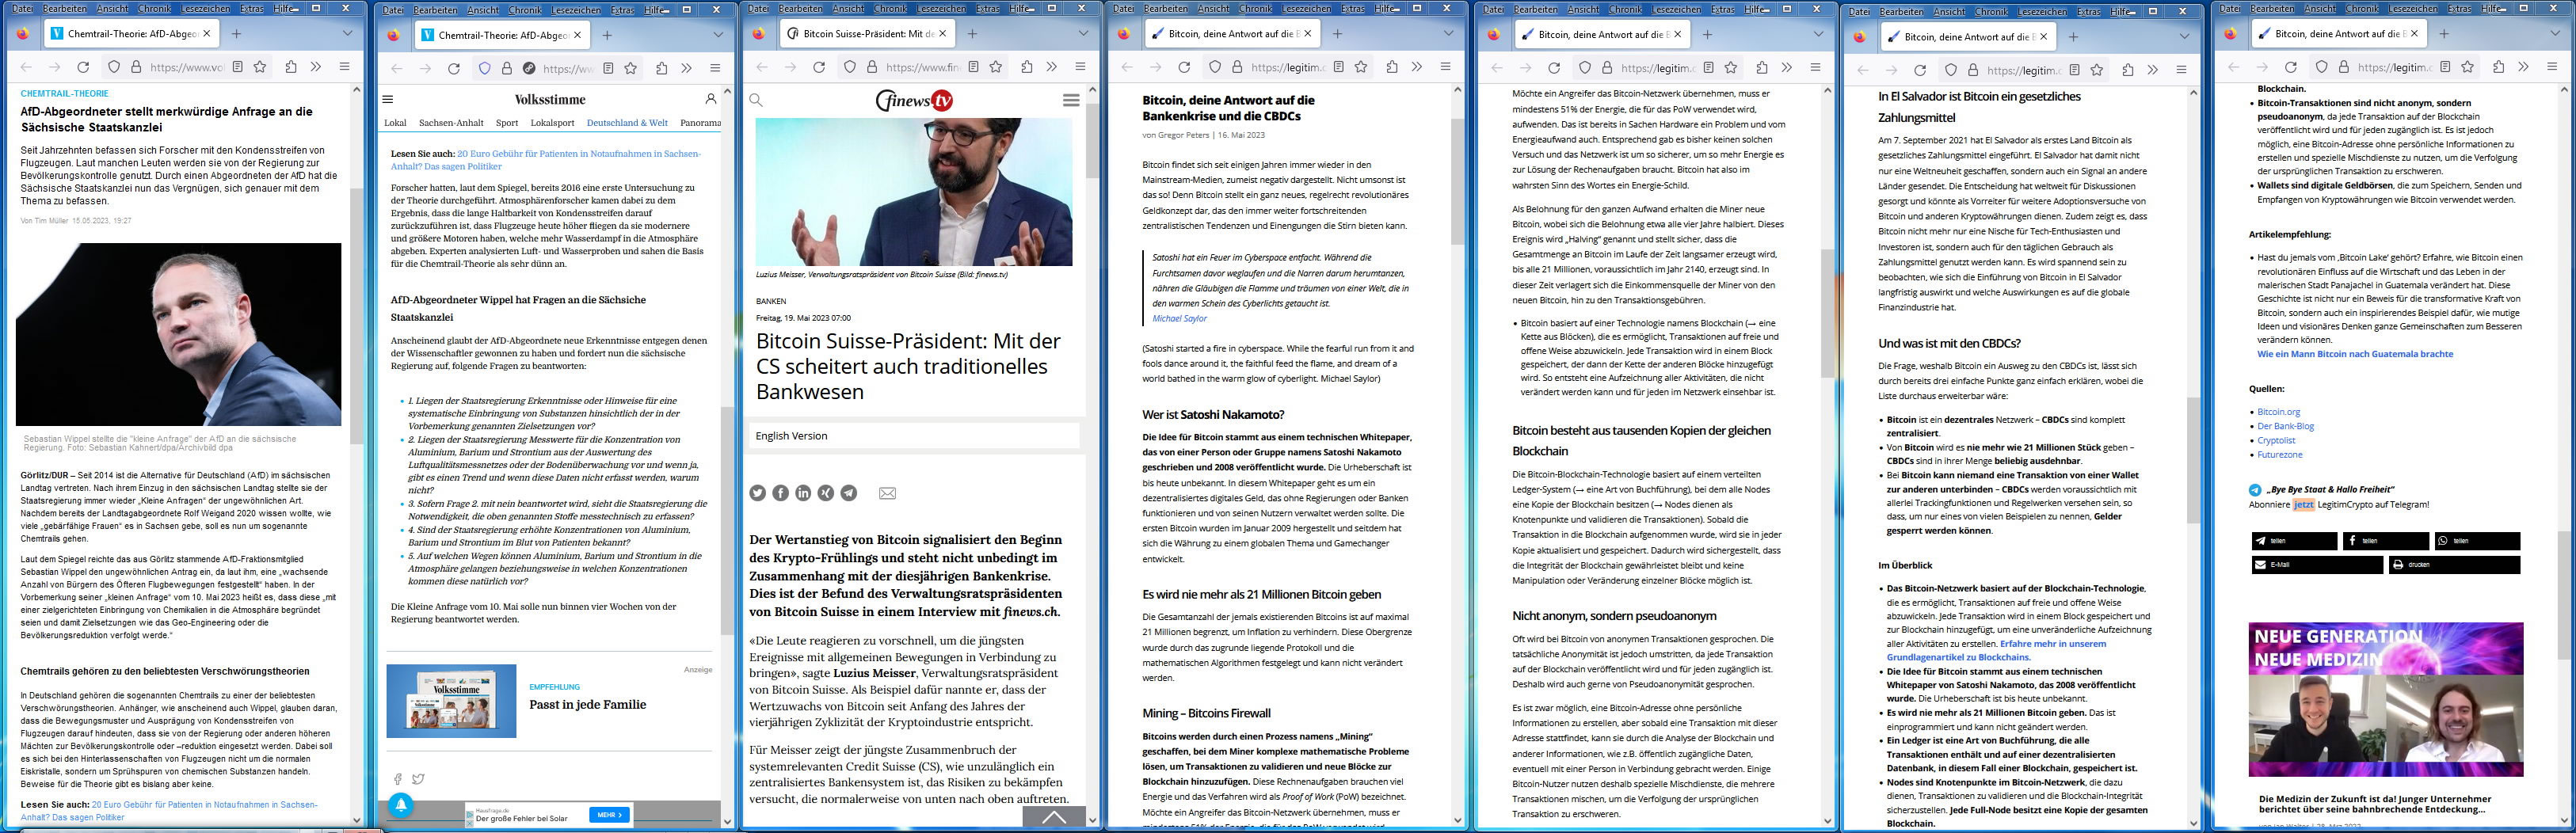Open Extras menu in the 'El Salvador' window
The width and height of the screenshot is (2576, 833).
tap(2088, 12)
